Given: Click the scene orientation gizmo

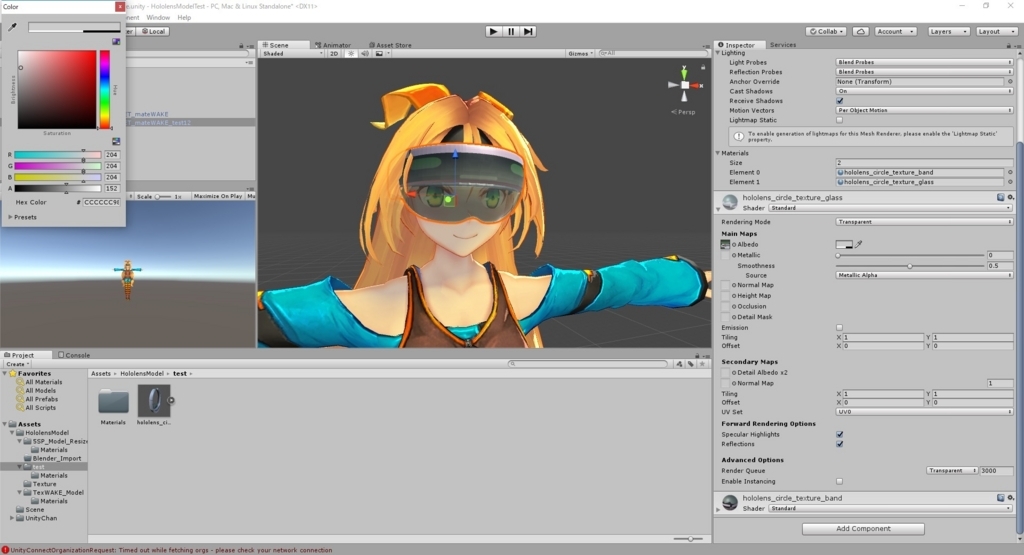Looking at the screenshot, I should pos(684,85).
